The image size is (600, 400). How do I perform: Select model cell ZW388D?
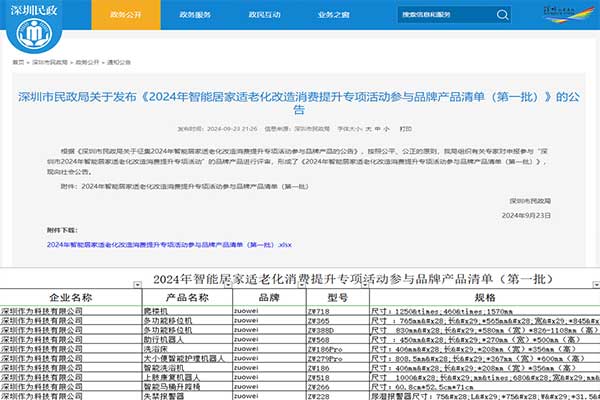338,330
